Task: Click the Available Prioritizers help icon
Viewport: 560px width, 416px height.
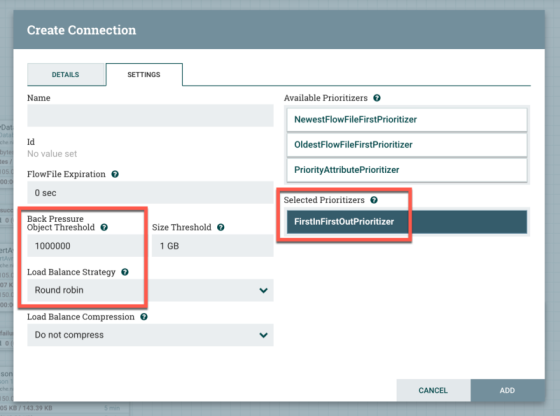Action: coord(377,98)
